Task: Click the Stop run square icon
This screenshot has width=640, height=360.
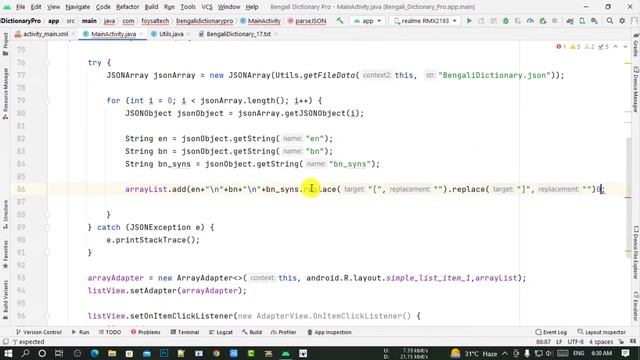Action: [554, 20]
